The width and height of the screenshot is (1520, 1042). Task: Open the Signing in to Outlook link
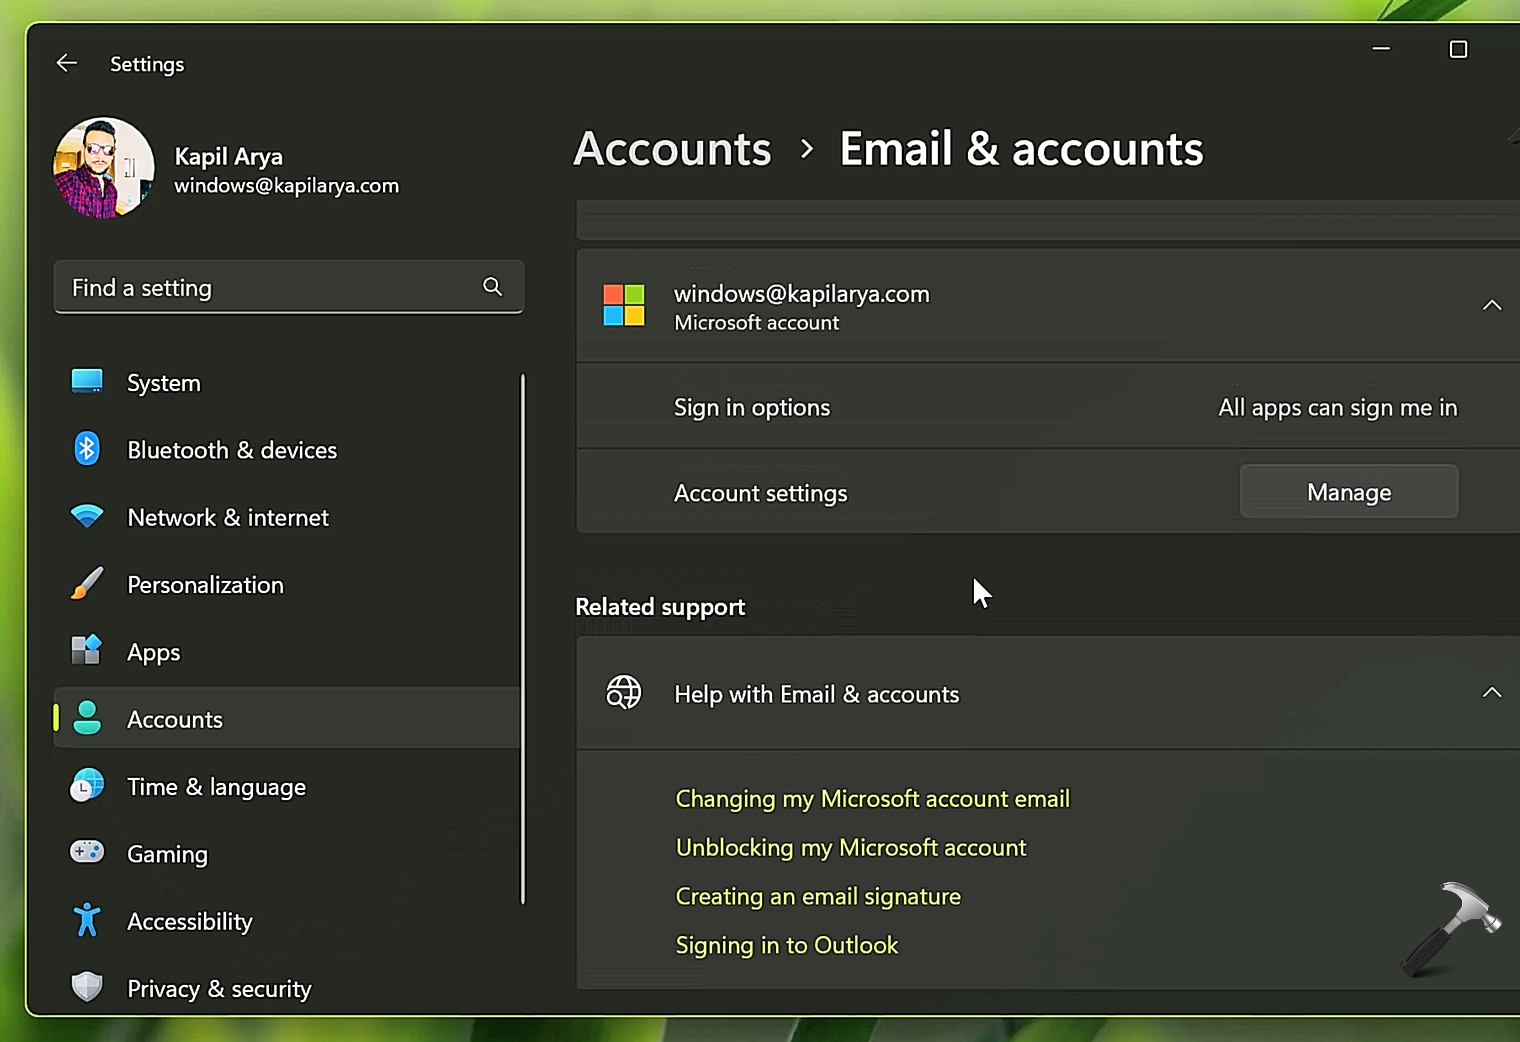click(x=786, y=945)
